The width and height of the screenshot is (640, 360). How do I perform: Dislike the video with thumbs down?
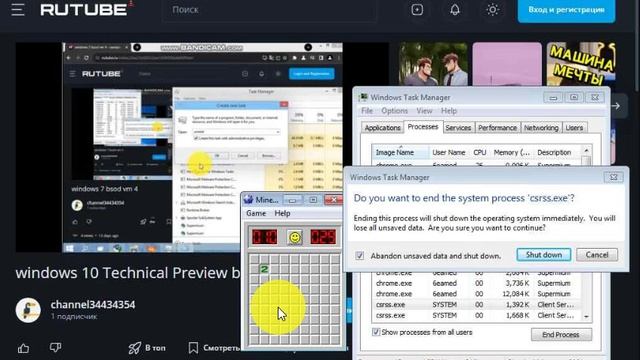pyautogui.click(x=56, y=348)
